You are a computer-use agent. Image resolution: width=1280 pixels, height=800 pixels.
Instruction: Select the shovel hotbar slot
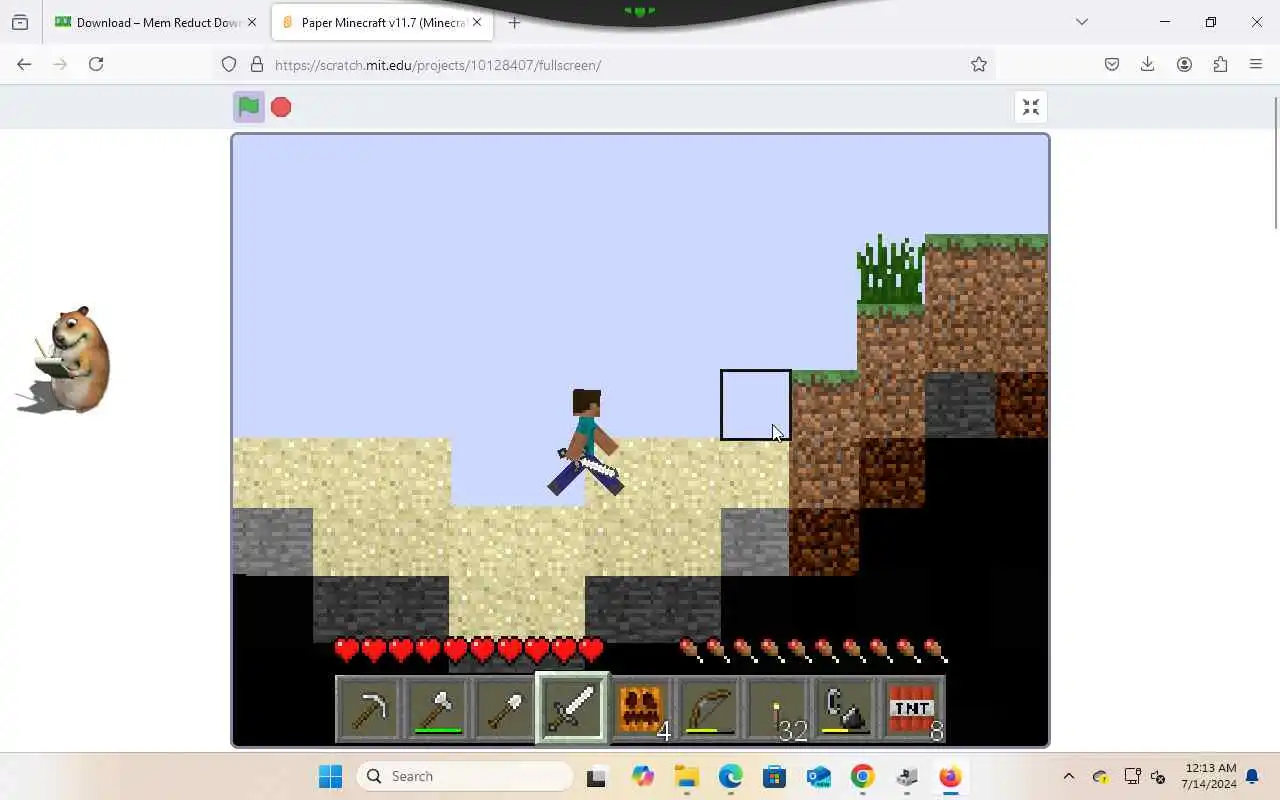(504, 709)
